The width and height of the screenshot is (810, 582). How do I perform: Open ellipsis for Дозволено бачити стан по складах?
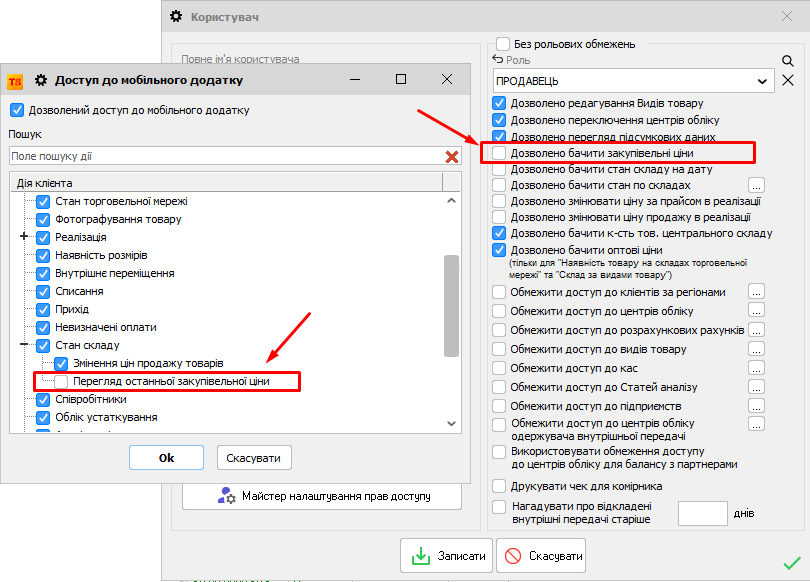pyautogui.click(x=757, y=185)
